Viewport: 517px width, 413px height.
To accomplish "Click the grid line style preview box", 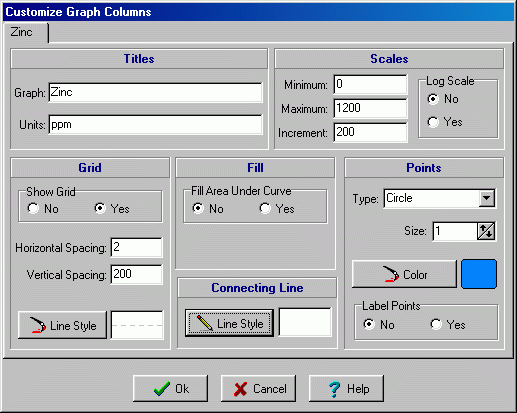I will tap(137, 325).
